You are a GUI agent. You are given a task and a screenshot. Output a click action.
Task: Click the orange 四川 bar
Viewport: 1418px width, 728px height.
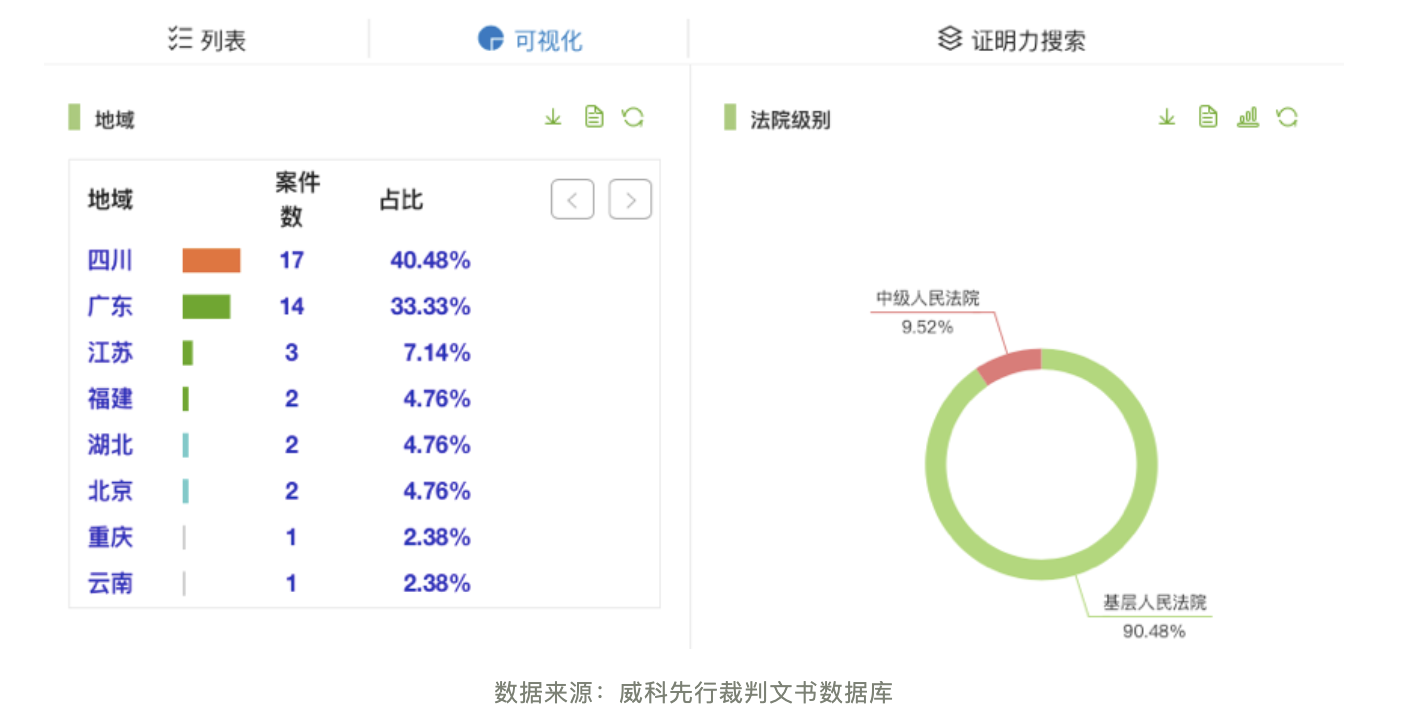(x=211, y=261)
